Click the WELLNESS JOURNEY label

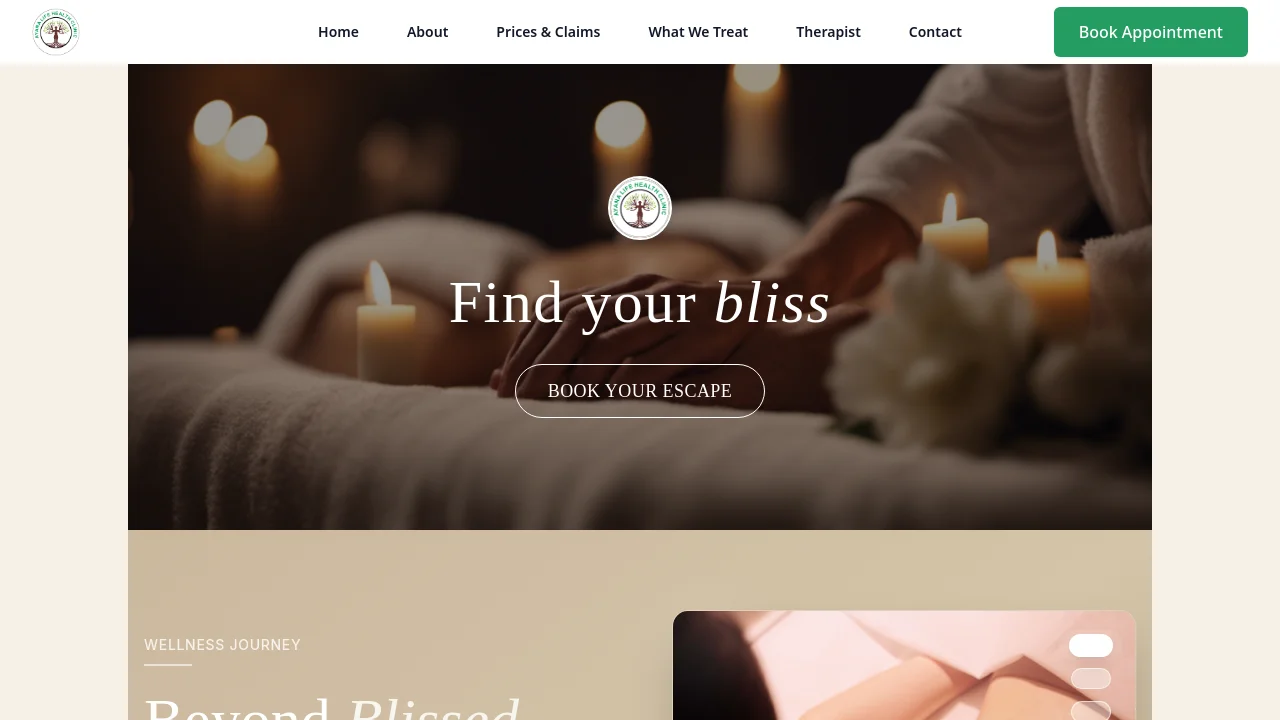[x=222, y=645]
